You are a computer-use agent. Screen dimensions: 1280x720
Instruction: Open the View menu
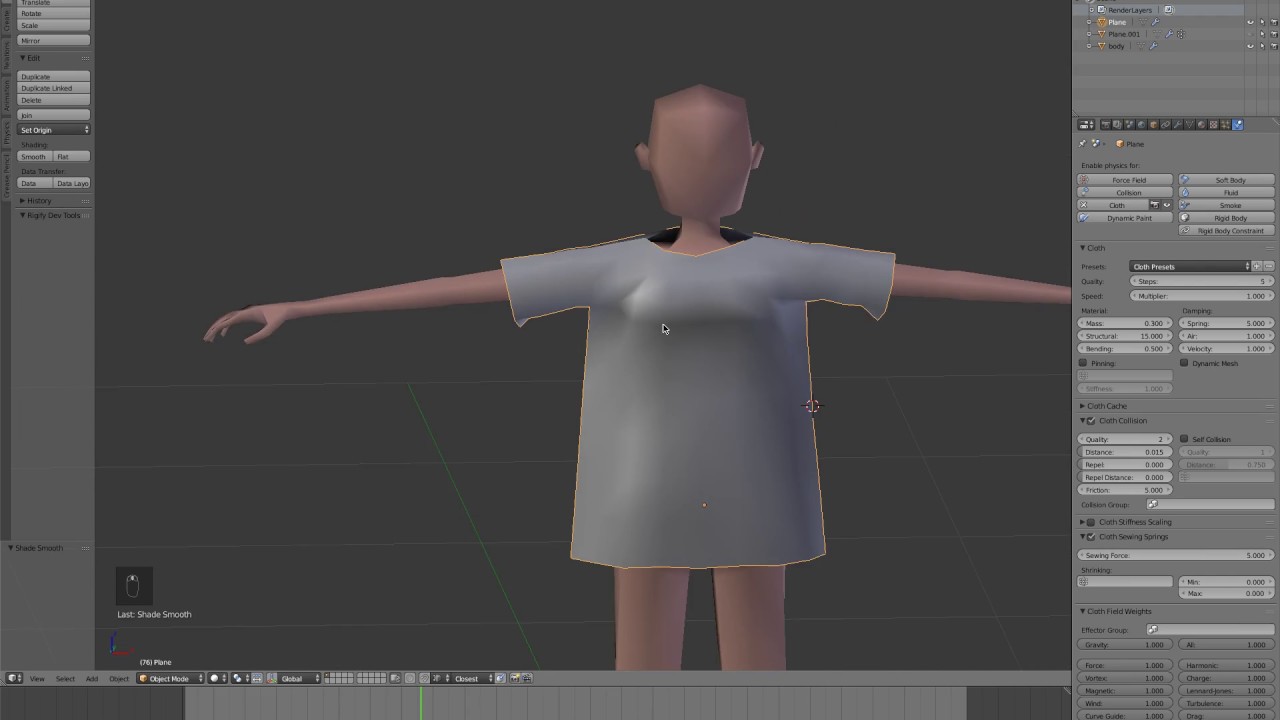[37, 678]
